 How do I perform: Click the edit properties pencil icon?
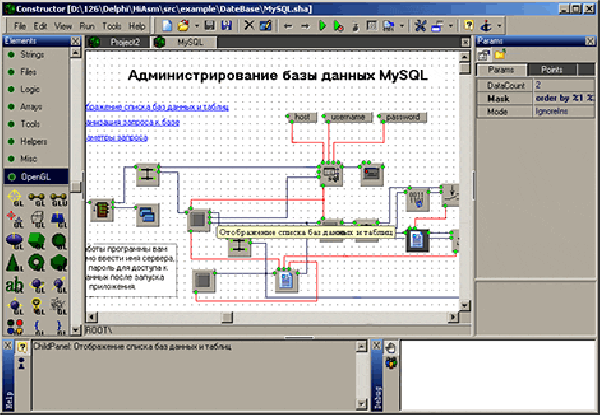point(265,26)
